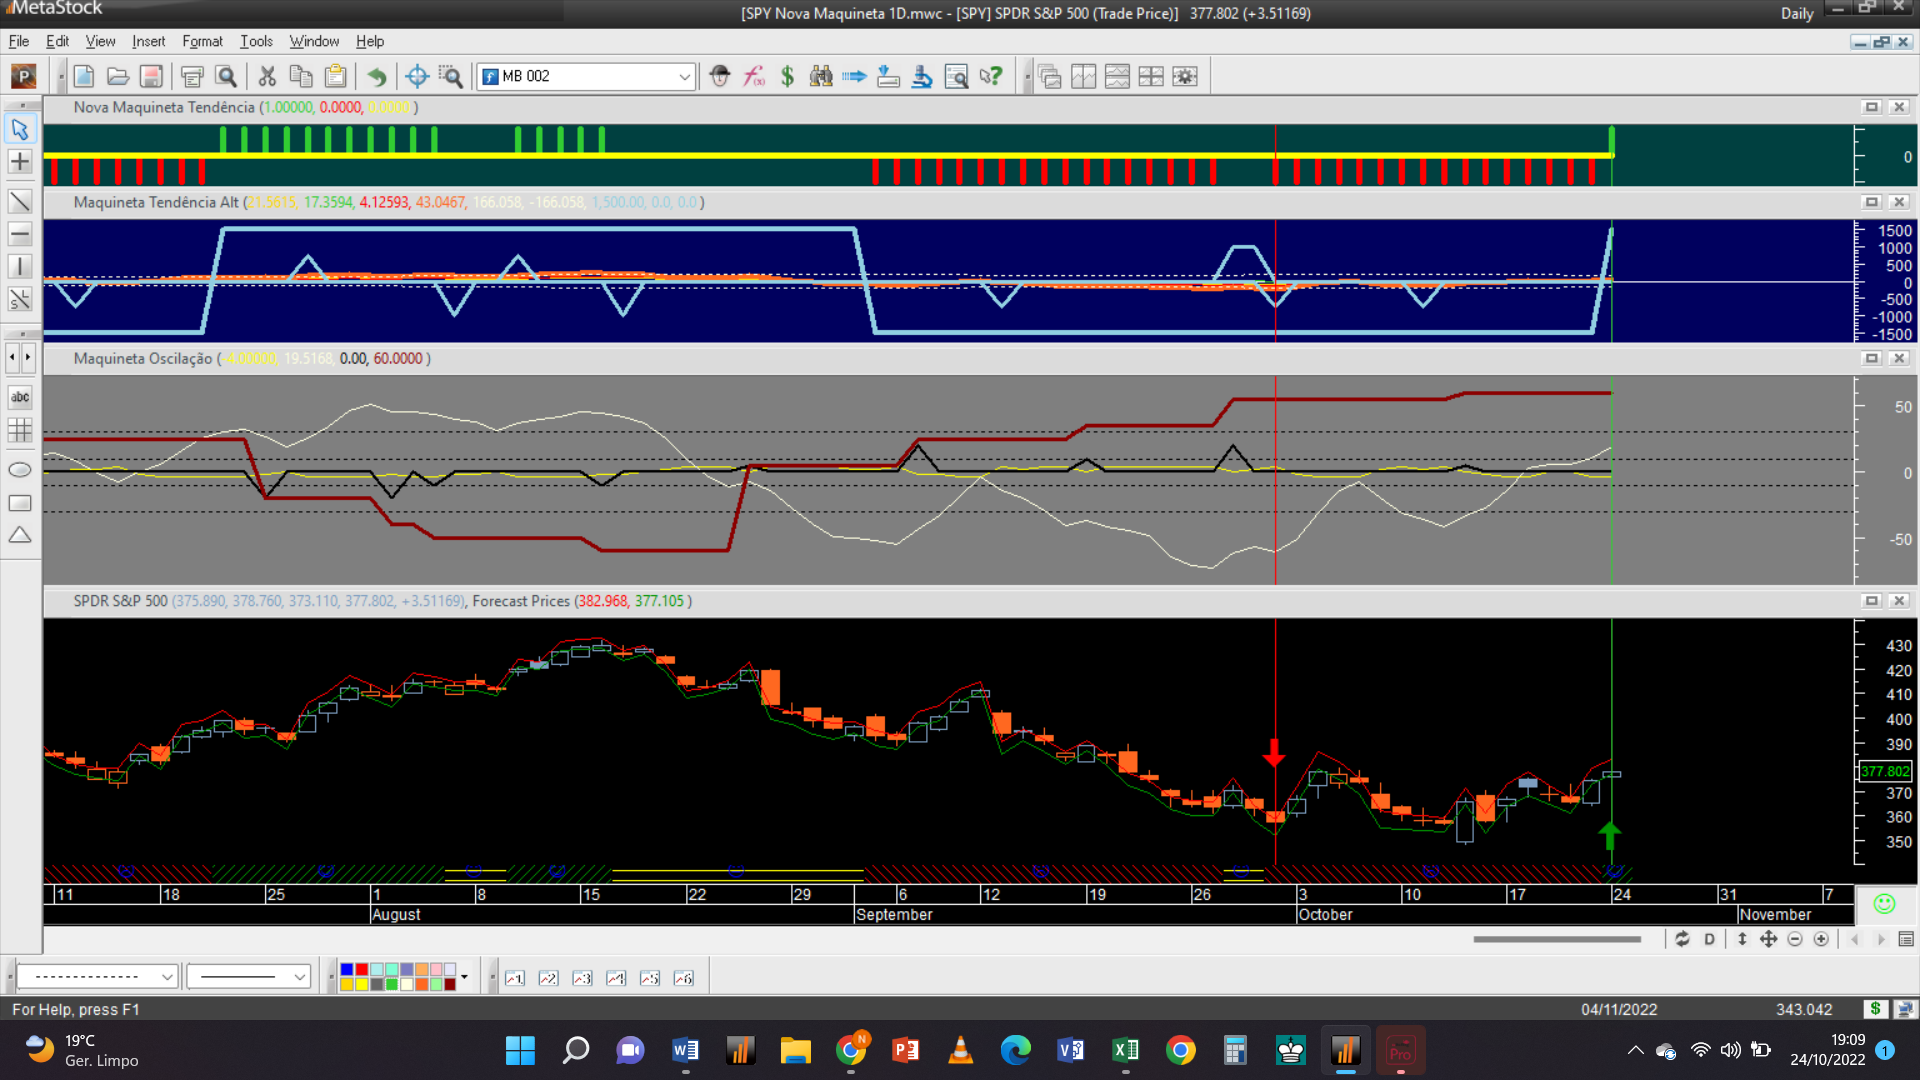Open the Expert Advisor hat icon

point(720,76)
